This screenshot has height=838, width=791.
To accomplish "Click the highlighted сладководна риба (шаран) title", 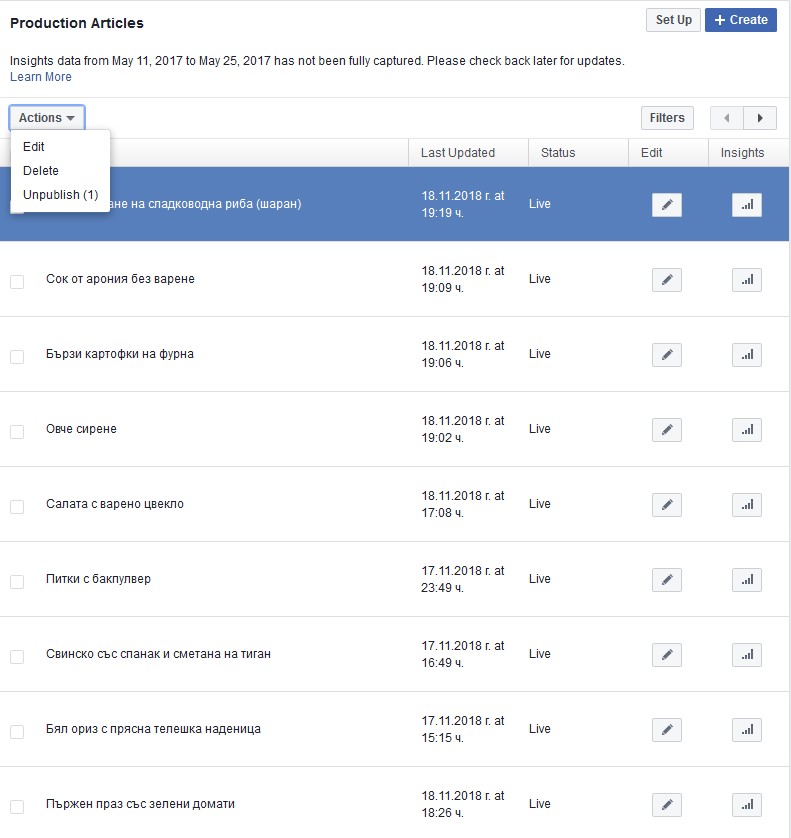I will (206, 204).
